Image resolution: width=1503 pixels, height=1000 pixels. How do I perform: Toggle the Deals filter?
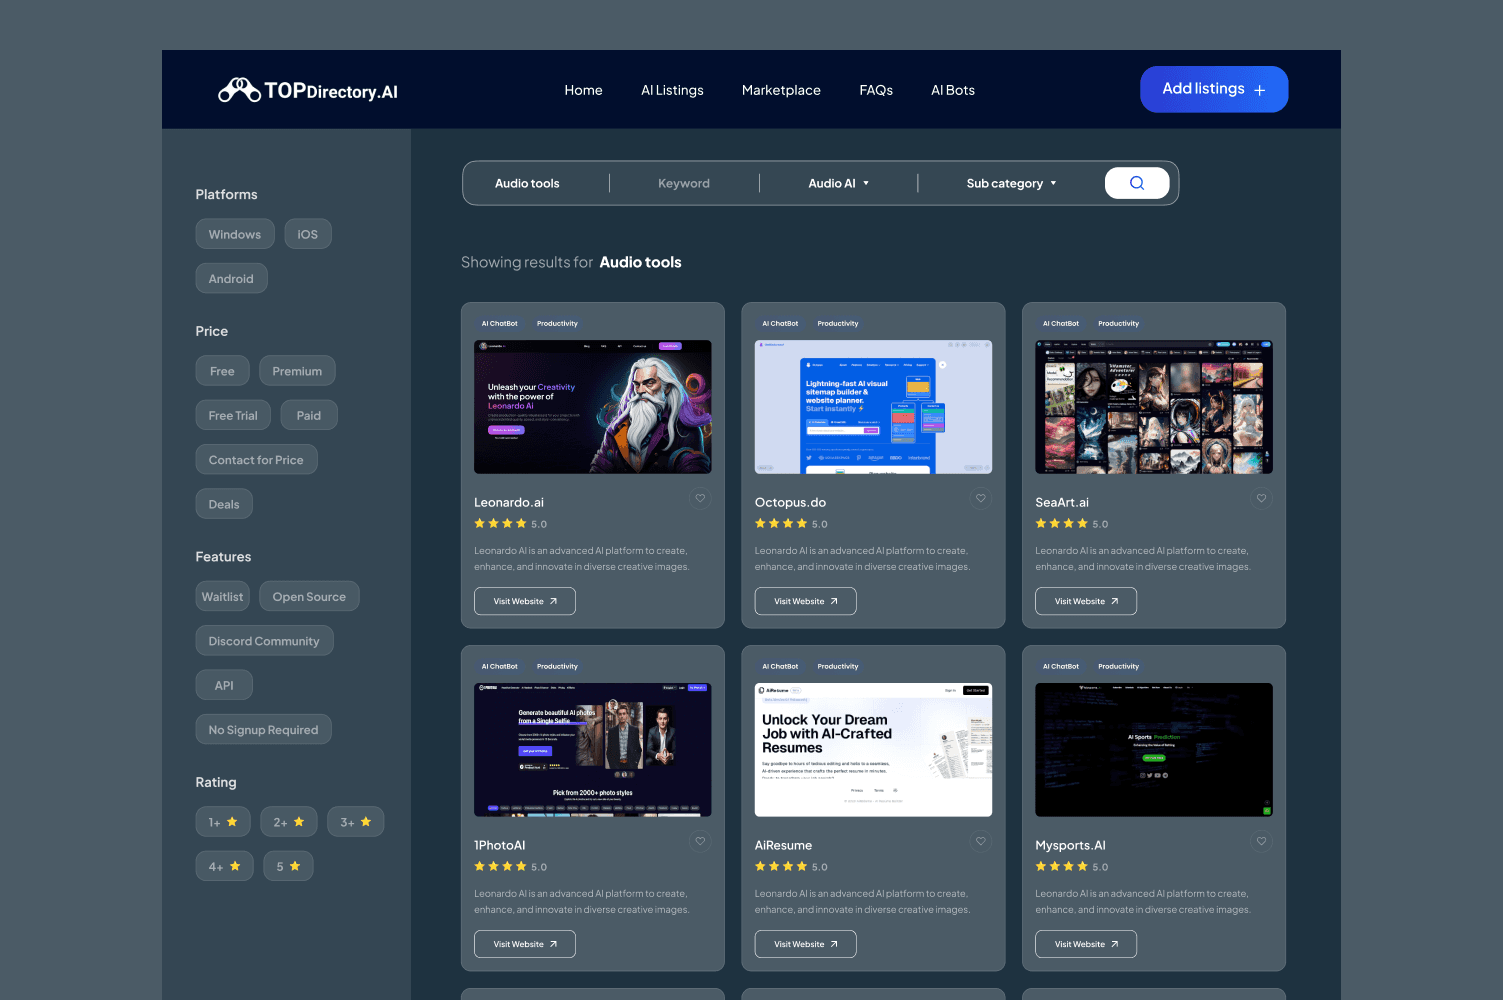[224, 504]
